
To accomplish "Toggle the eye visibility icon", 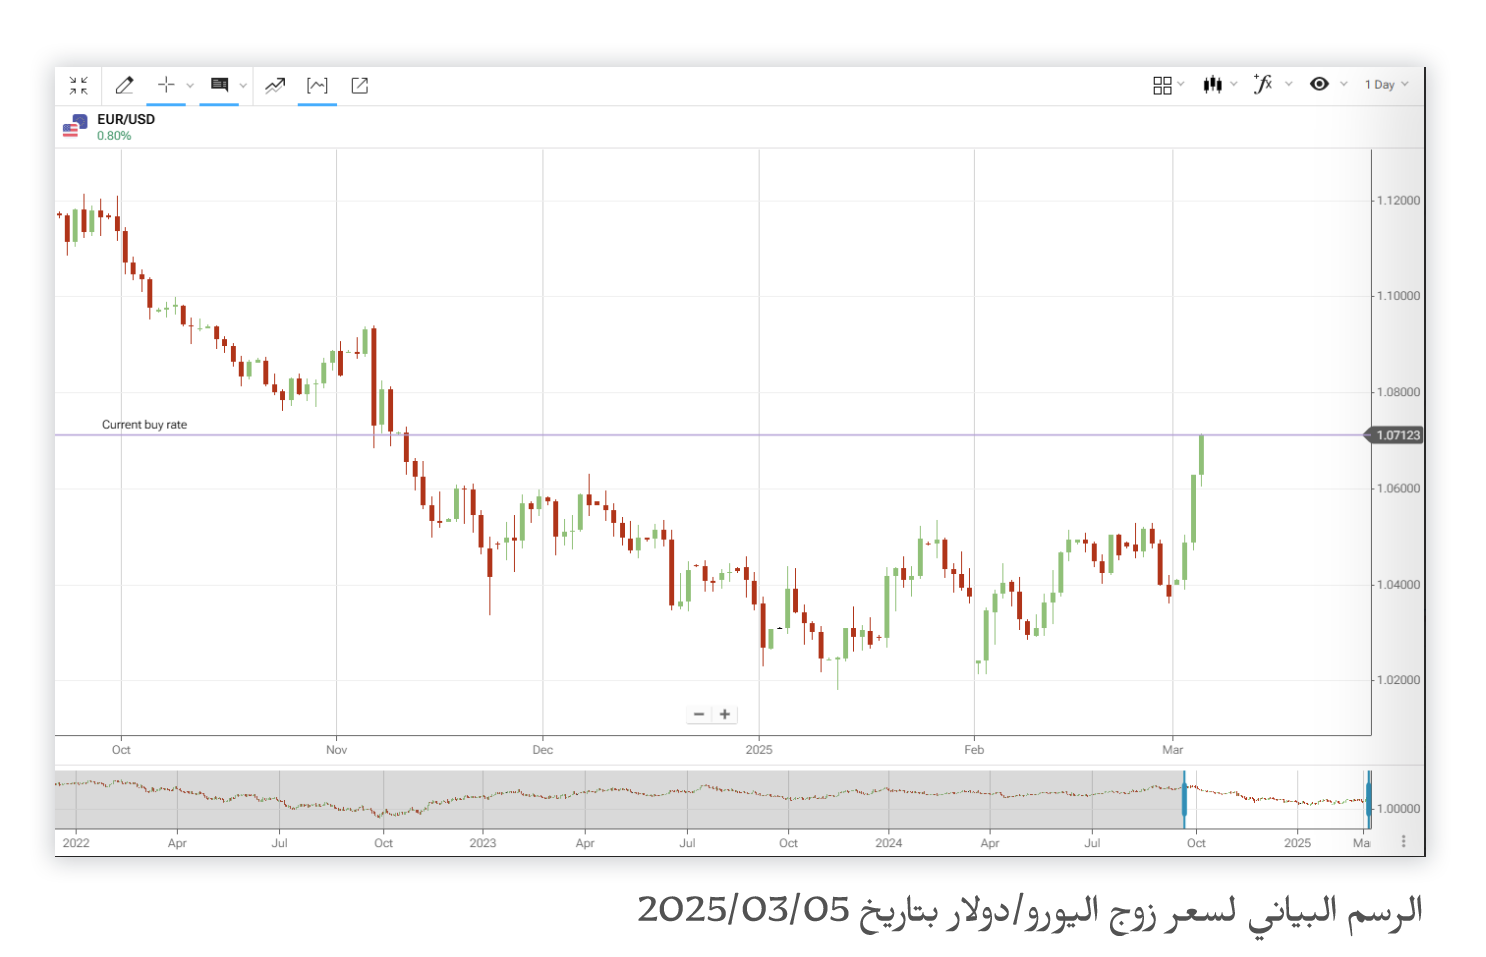I will (1319, 84).
